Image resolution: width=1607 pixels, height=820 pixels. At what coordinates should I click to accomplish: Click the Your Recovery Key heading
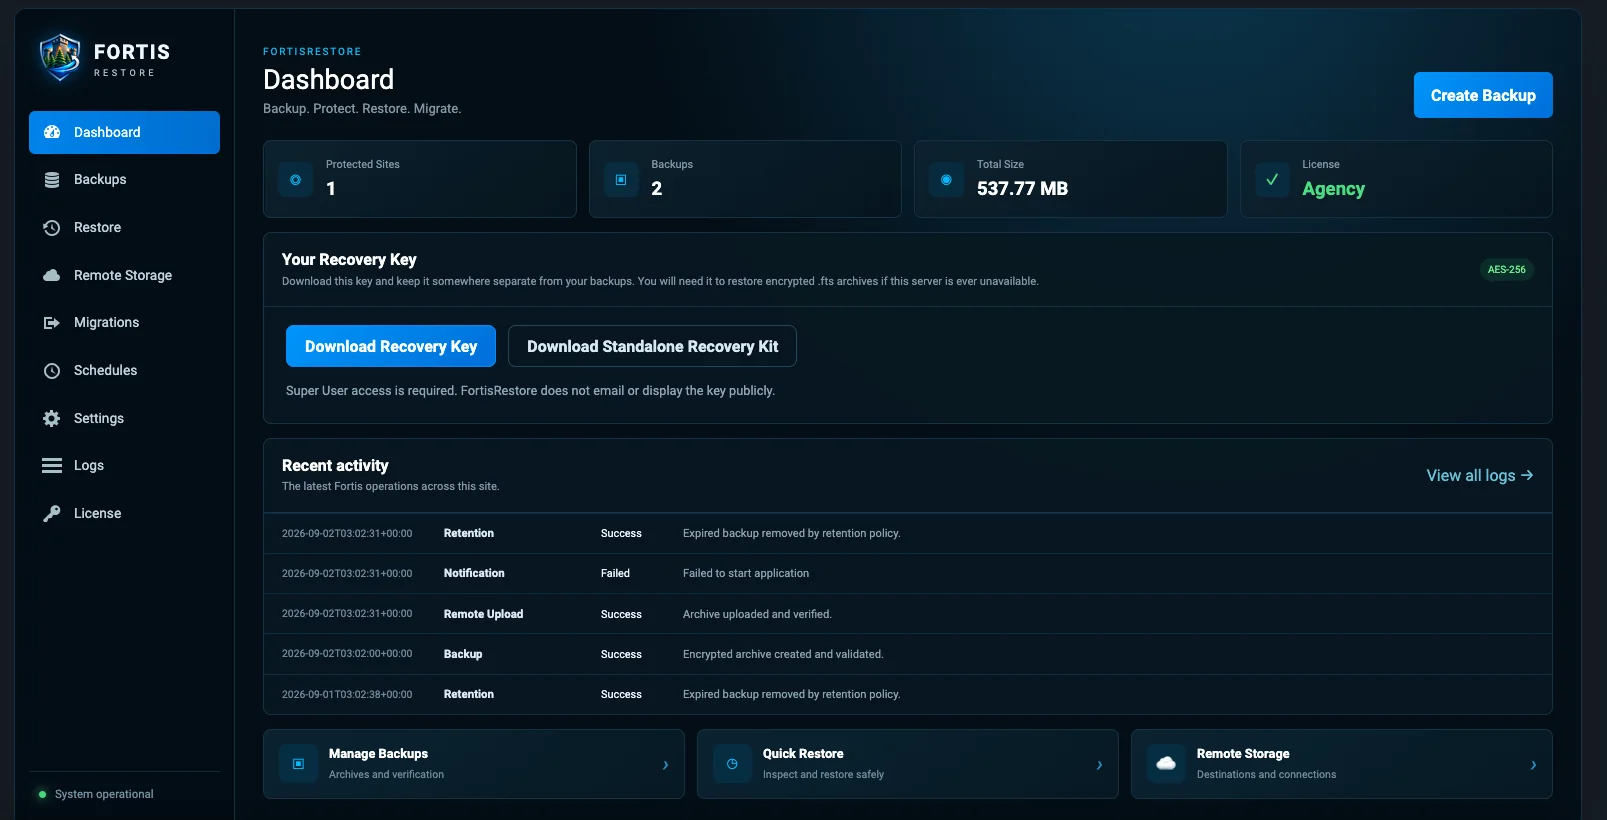click(349, 260)
